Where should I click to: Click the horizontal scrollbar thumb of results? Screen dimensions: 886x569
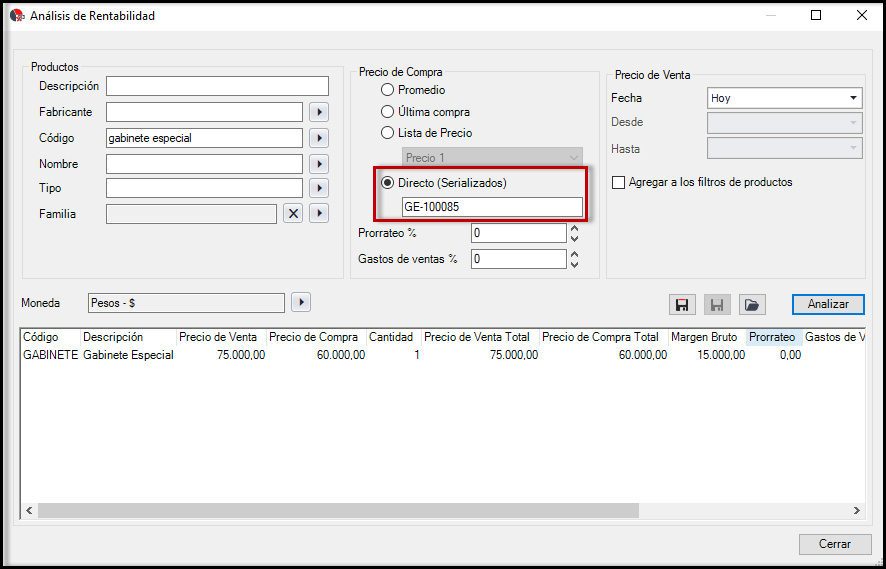[338, 510]
